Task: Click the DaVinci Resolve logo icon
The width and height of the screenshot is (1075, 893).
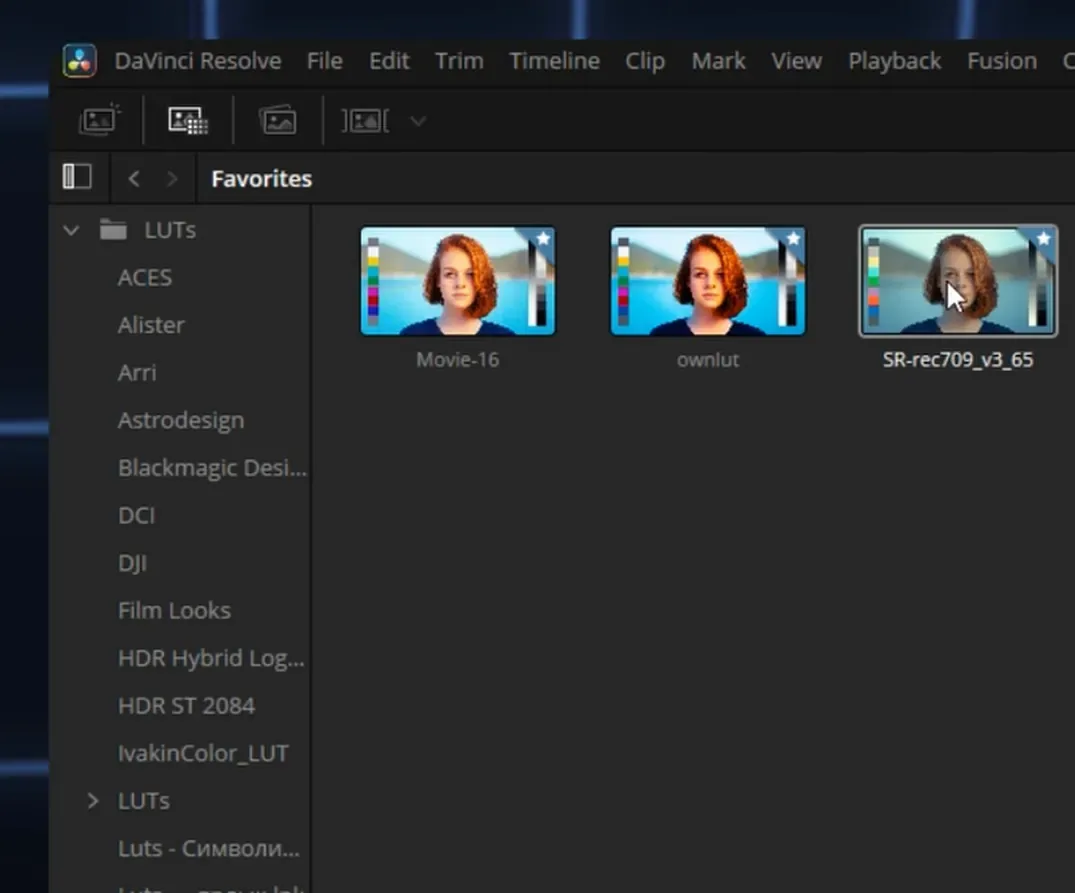Action: click(x=80, y=61)
